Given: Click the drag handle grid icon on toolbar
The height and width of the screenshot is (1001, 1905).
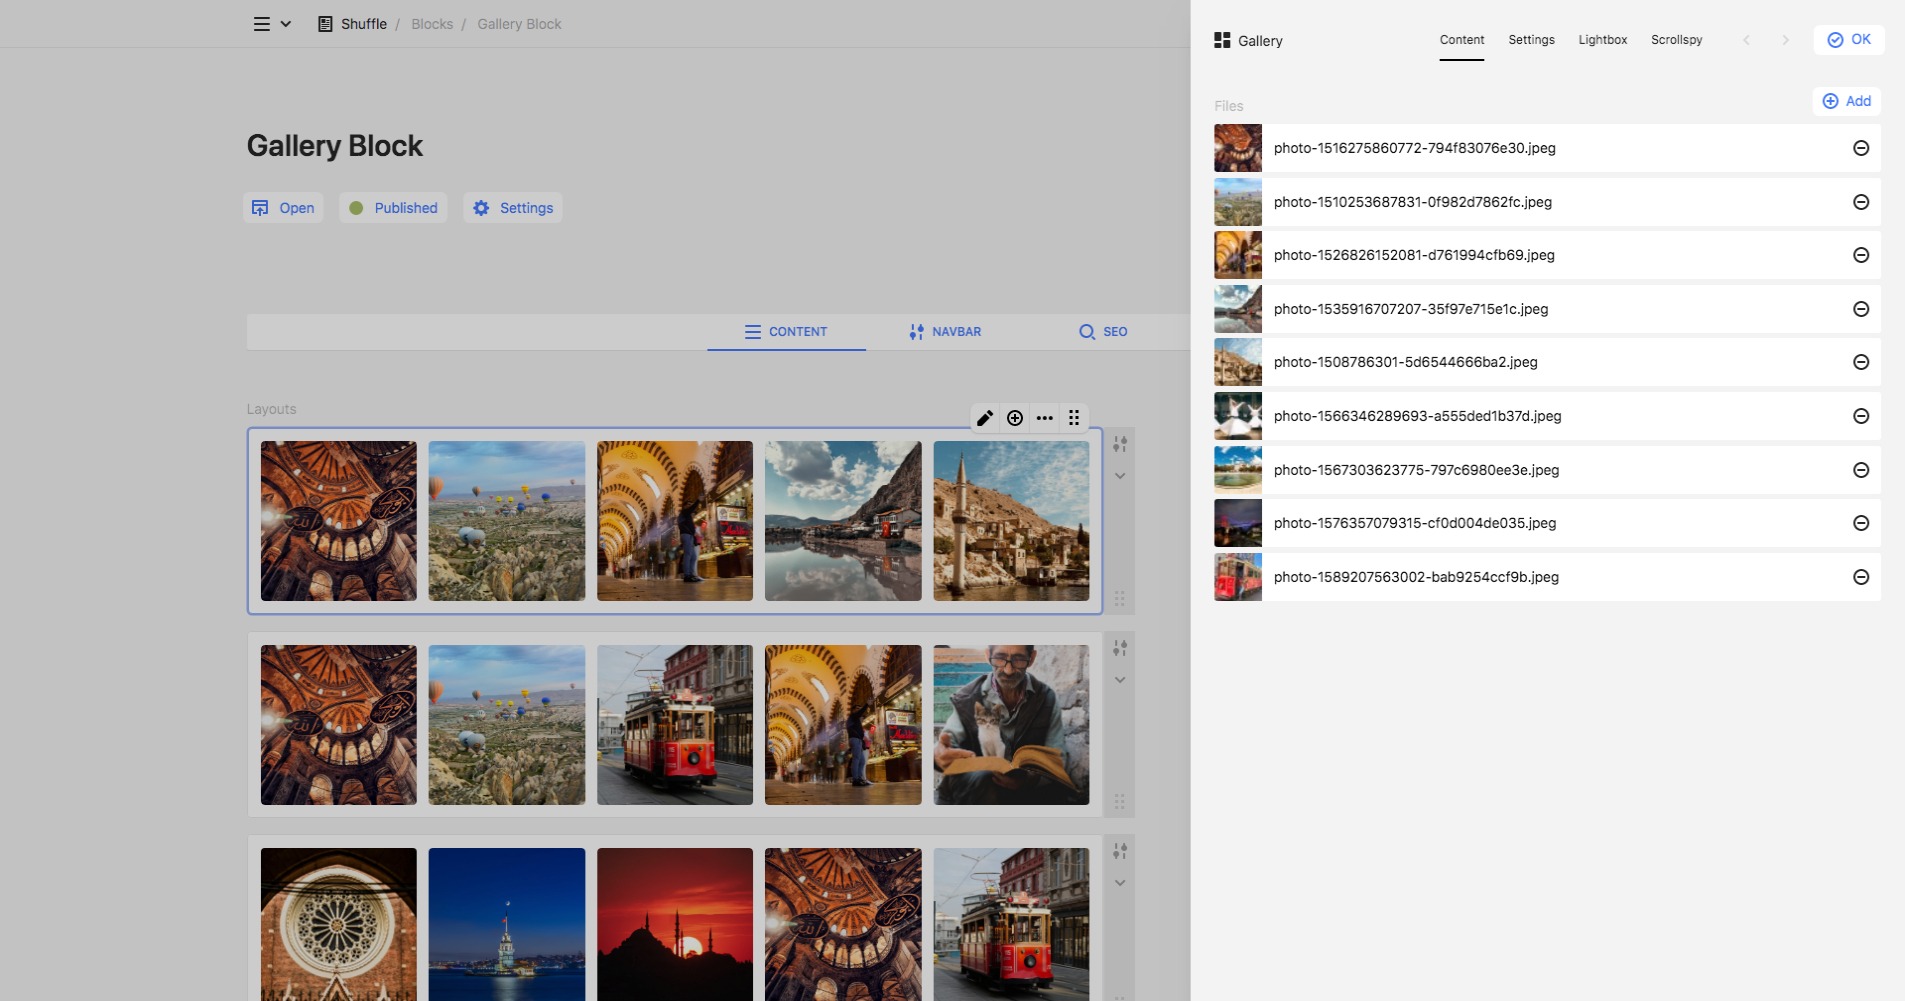Looking at the screenshot, I should (1074, 418).
